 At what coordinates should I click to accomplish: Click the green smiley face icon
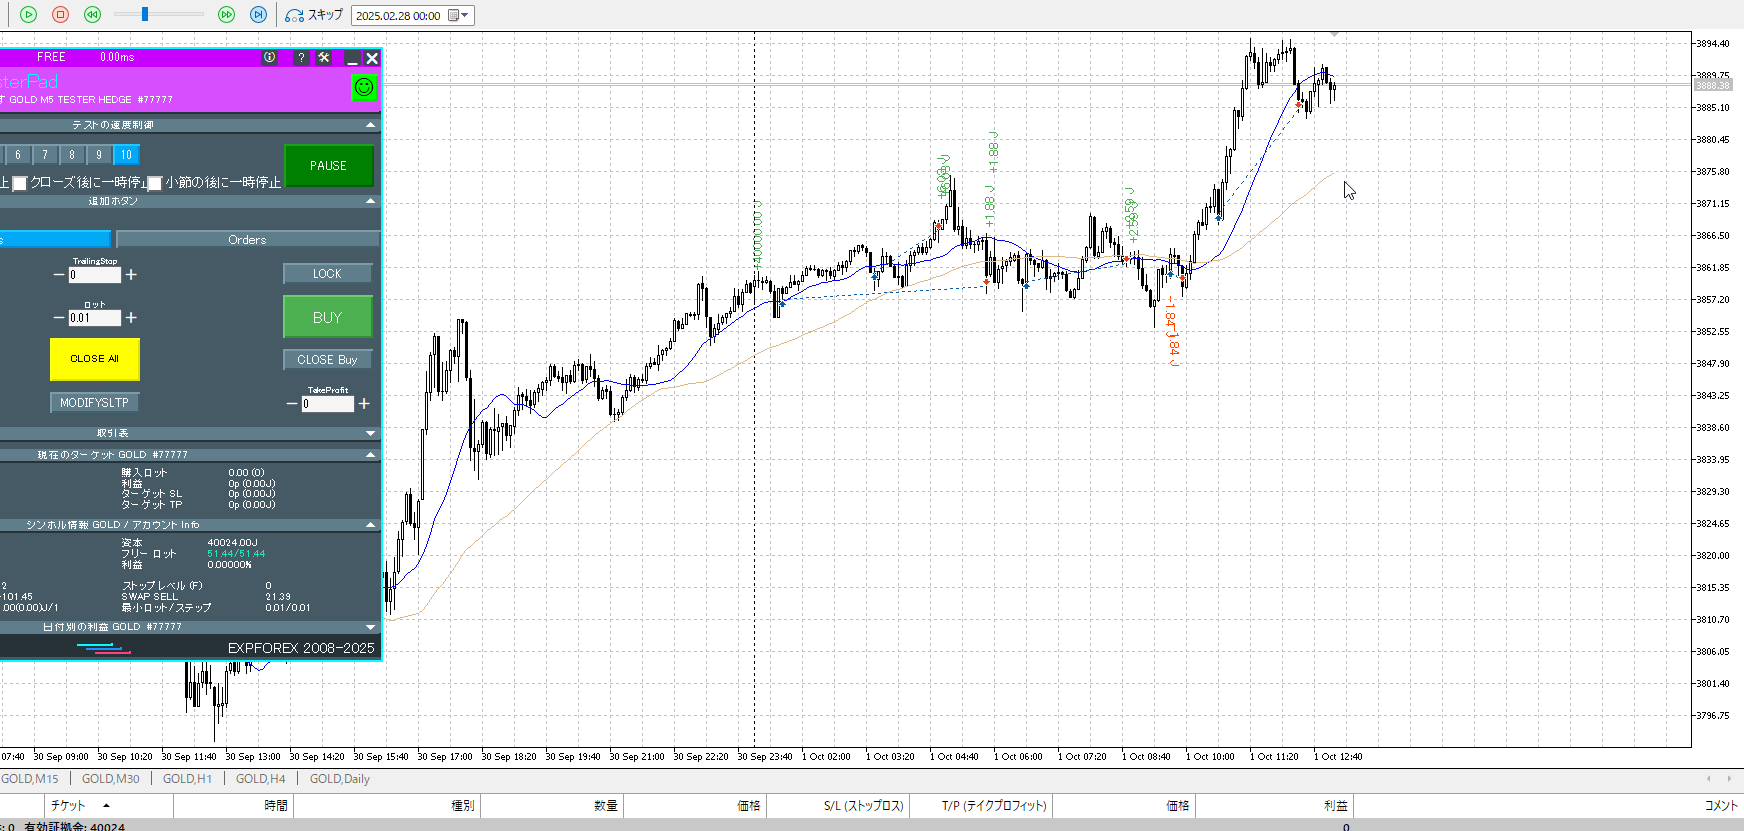[x=364, y=87]
